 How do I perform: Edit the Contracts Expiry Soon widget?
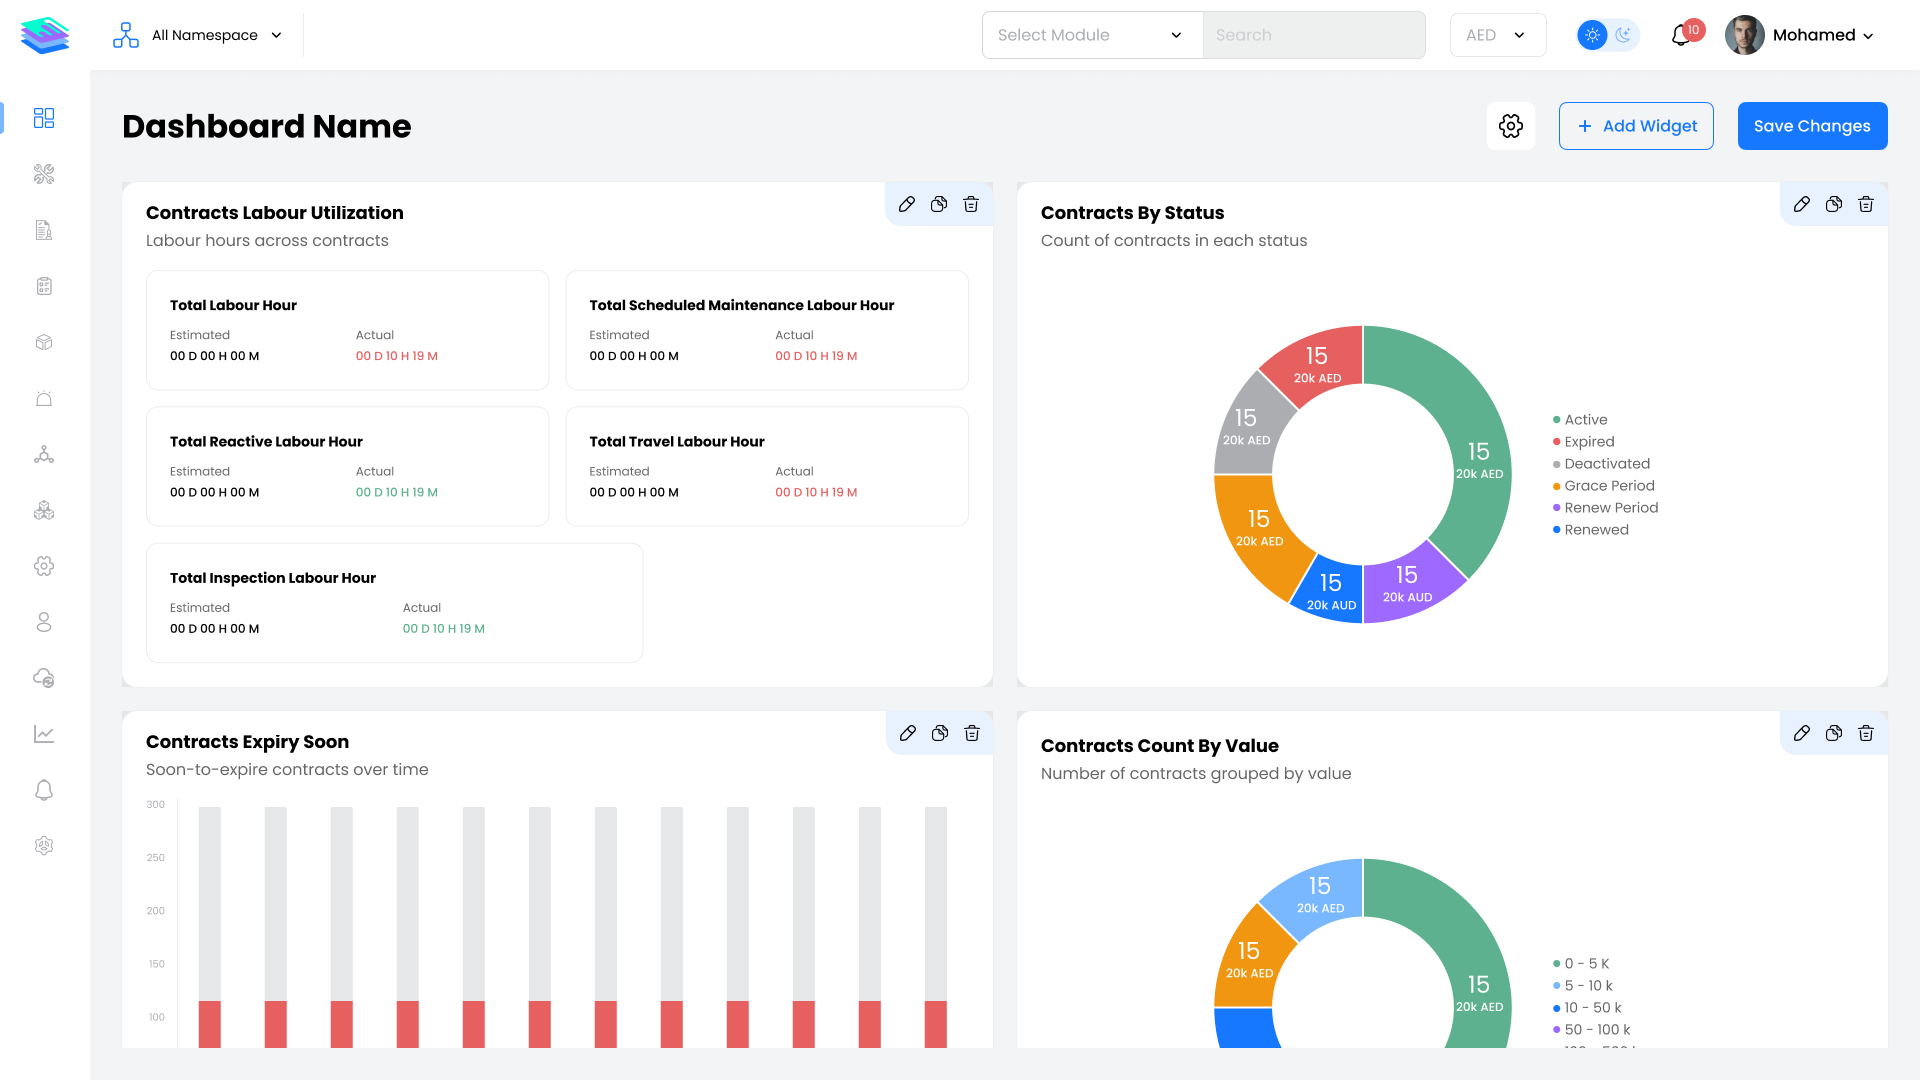908,733
